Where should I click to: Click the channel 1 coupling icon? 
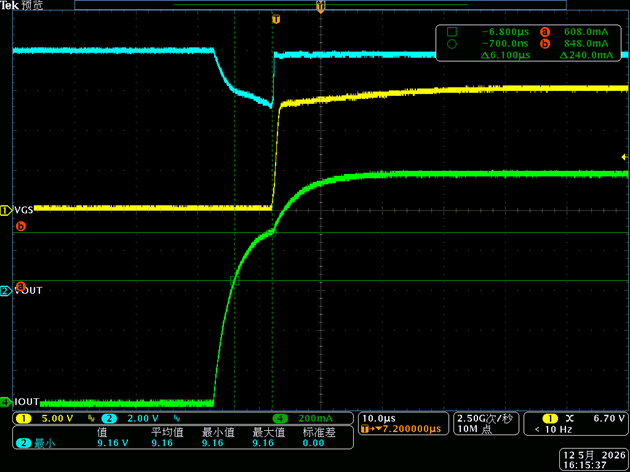[x=91, y=419]
